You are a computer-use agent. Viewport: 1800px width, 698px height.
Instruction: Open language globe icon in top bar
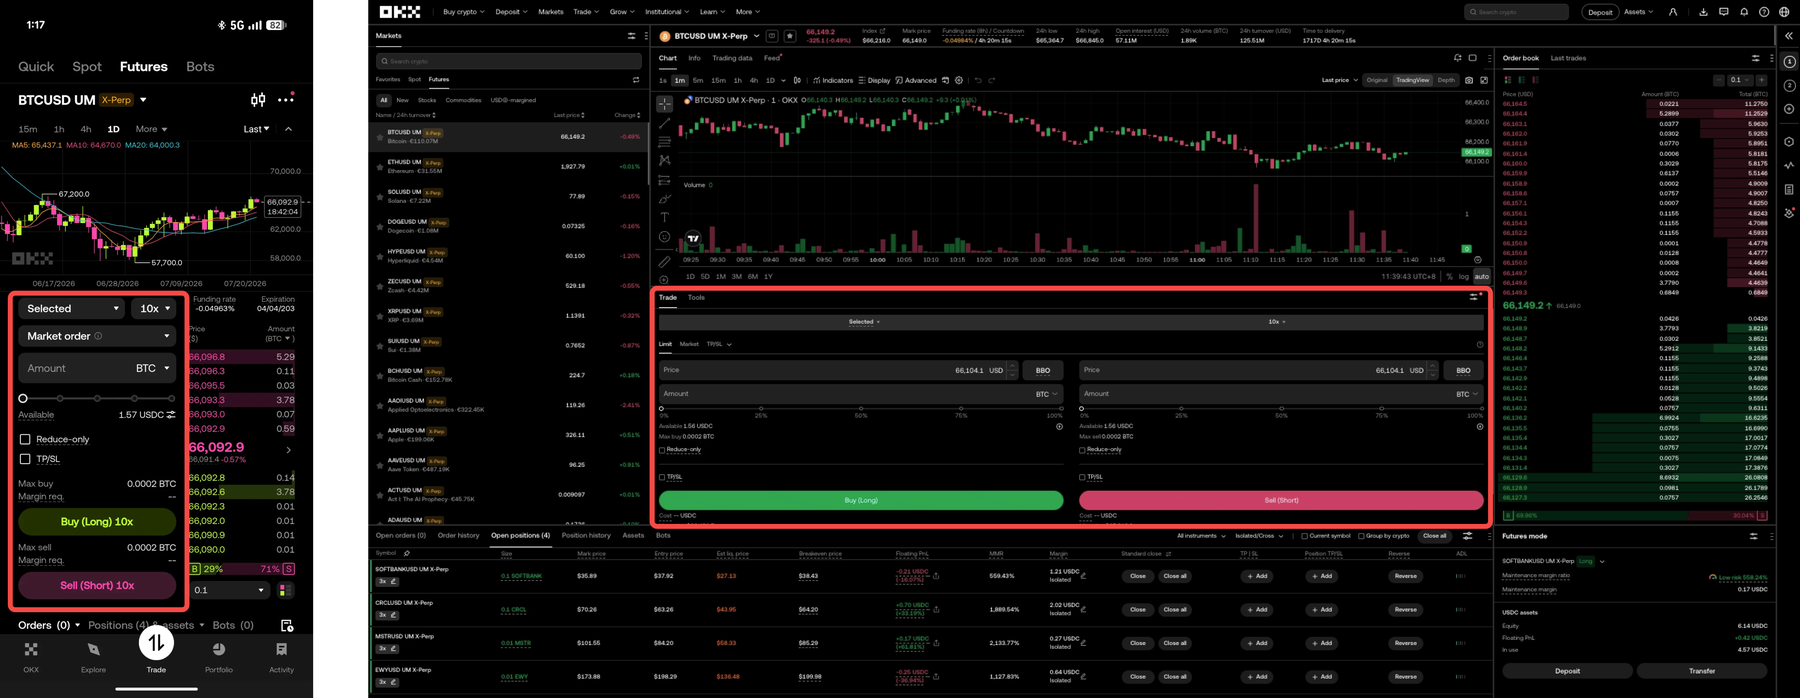coord(1784,12)
